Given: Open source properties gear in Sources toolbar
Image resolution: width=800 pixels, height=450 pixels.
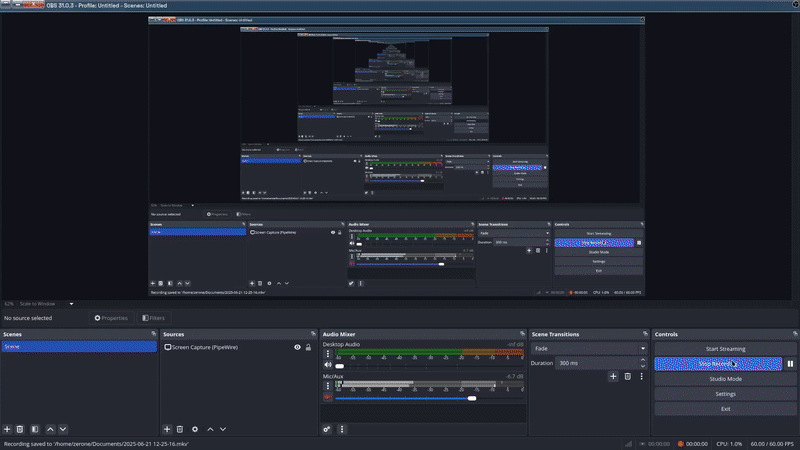Looking at the screenshot, I should [x=195, y=430].
